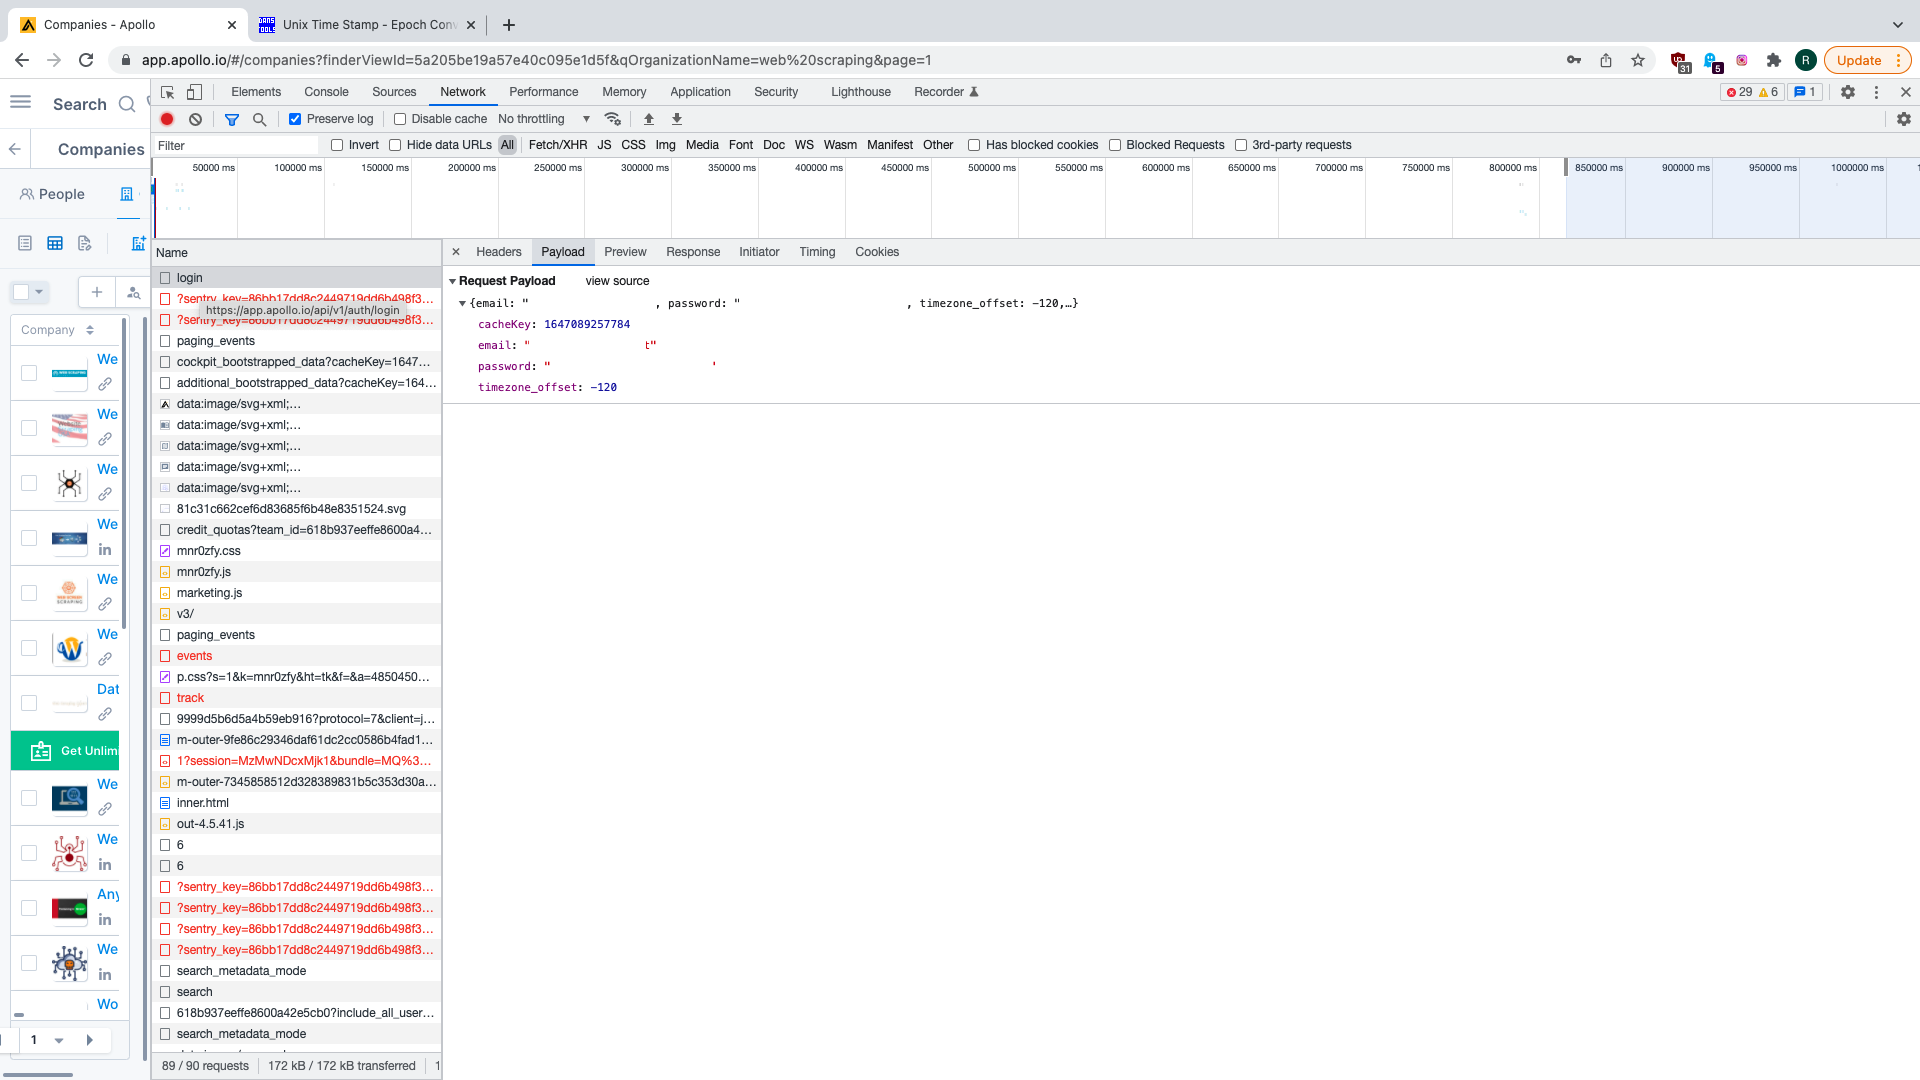Open the network search magnifier icon
Image resolution: width=1920 pixels, height=1080 pixels.
[x=260, y=119]
